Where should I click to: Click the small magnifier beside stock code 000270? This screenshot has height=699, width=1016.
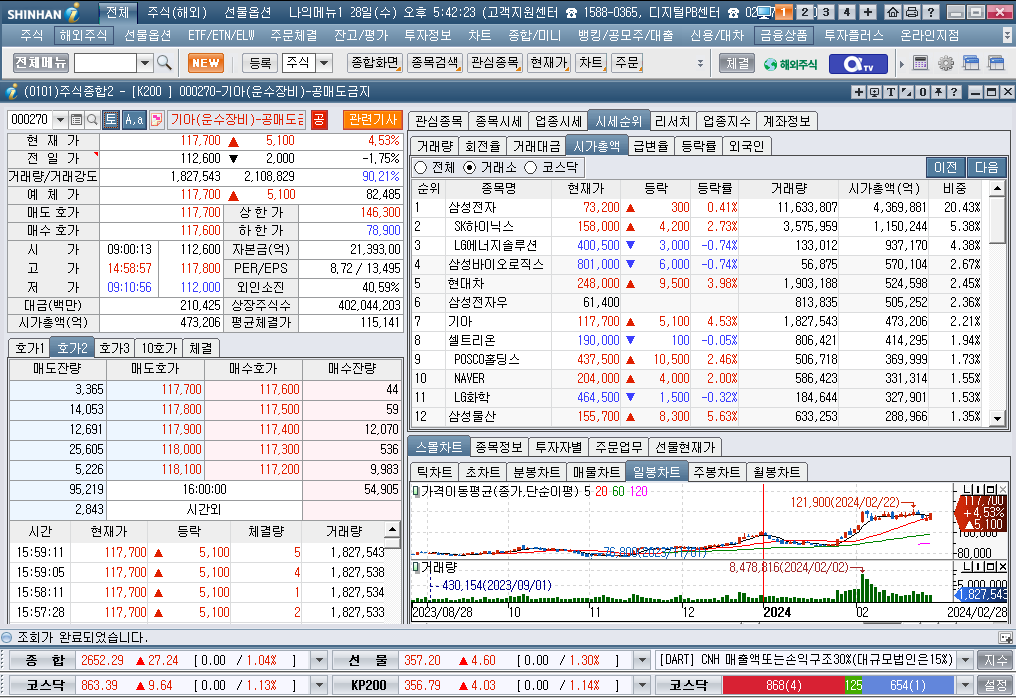pyautogui.click(x=92, y=120)
